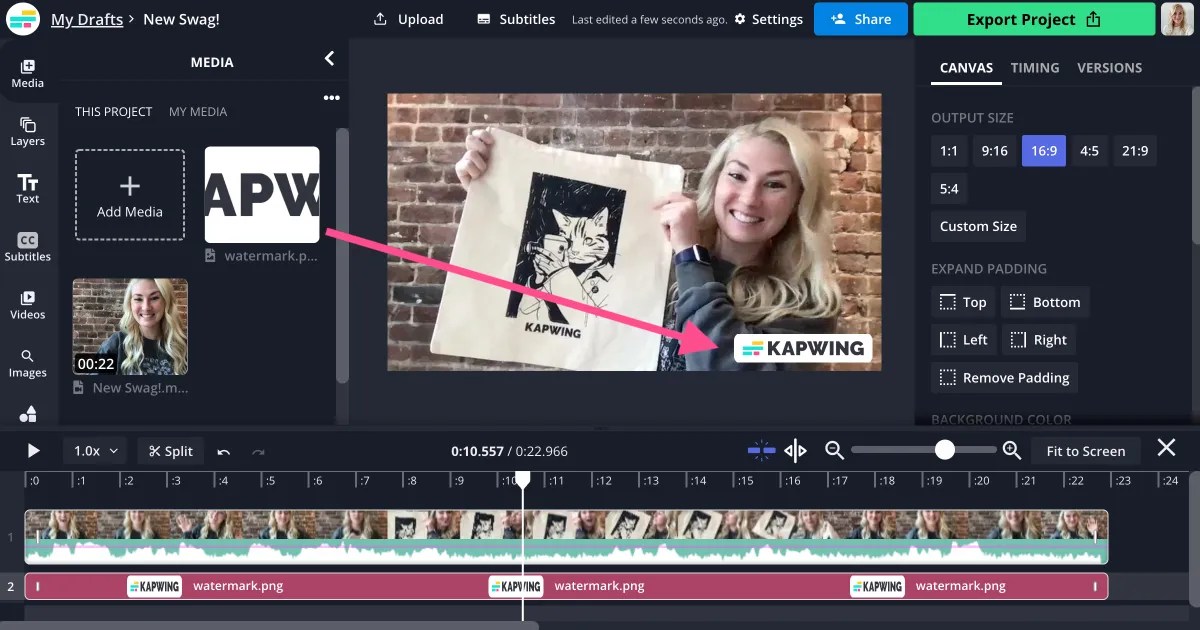Screen dimensions: 1200x630
Task: Open the Subtitles panel from the sidebar
Action: (28, 247)
